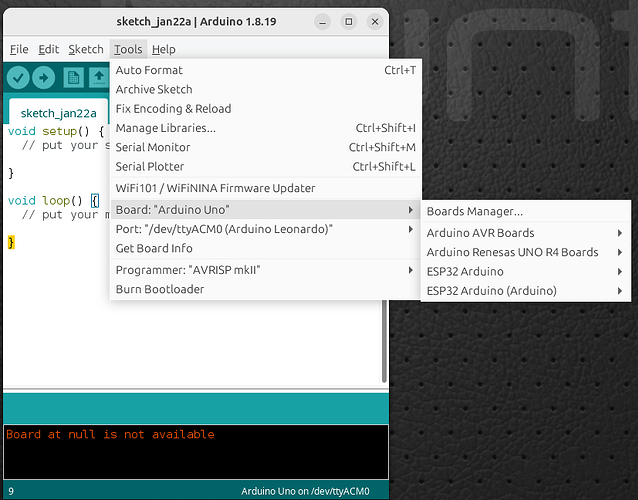Open Boards Manager...
This screenshot has height=500, width=638.
pyautogui.click(x=526, y=211)
